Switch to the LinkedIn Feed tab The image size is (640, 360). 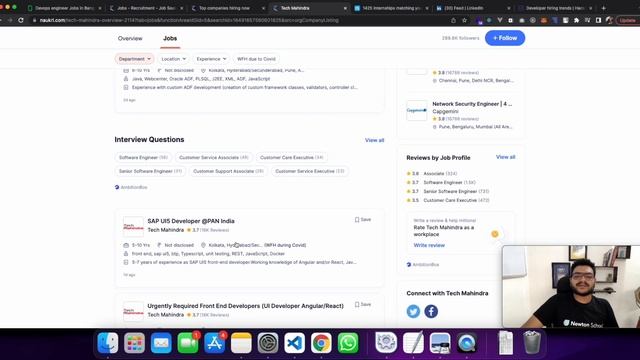pos(472,8)
